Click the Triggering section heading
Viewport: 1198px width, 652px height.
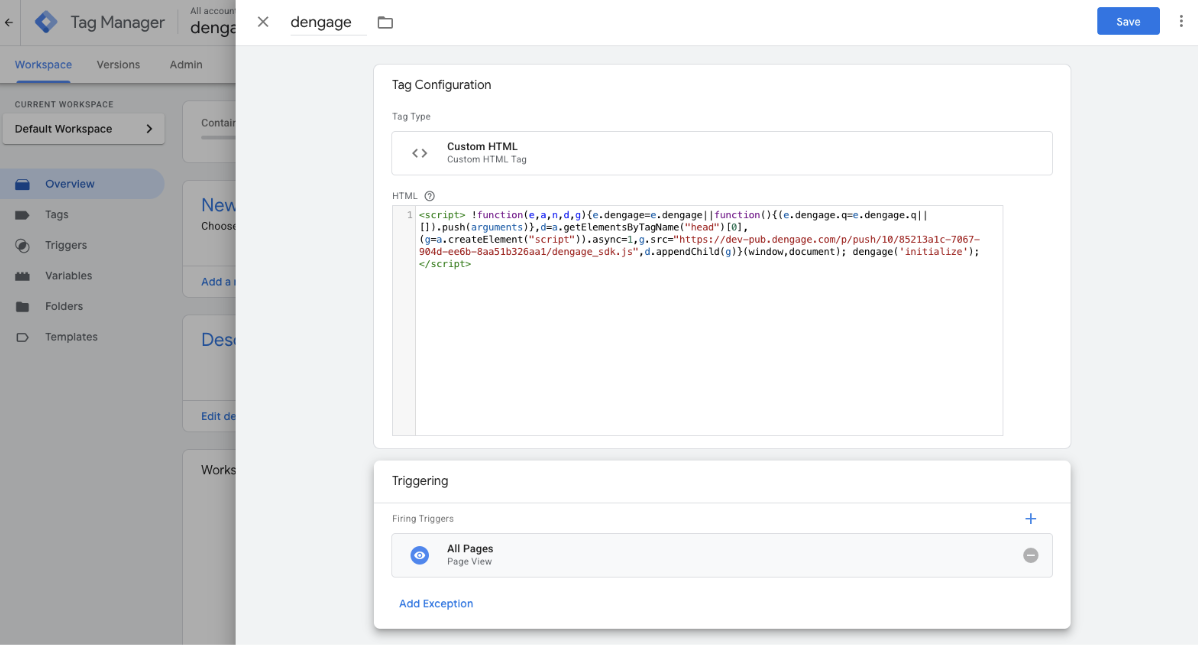point(420,481)
